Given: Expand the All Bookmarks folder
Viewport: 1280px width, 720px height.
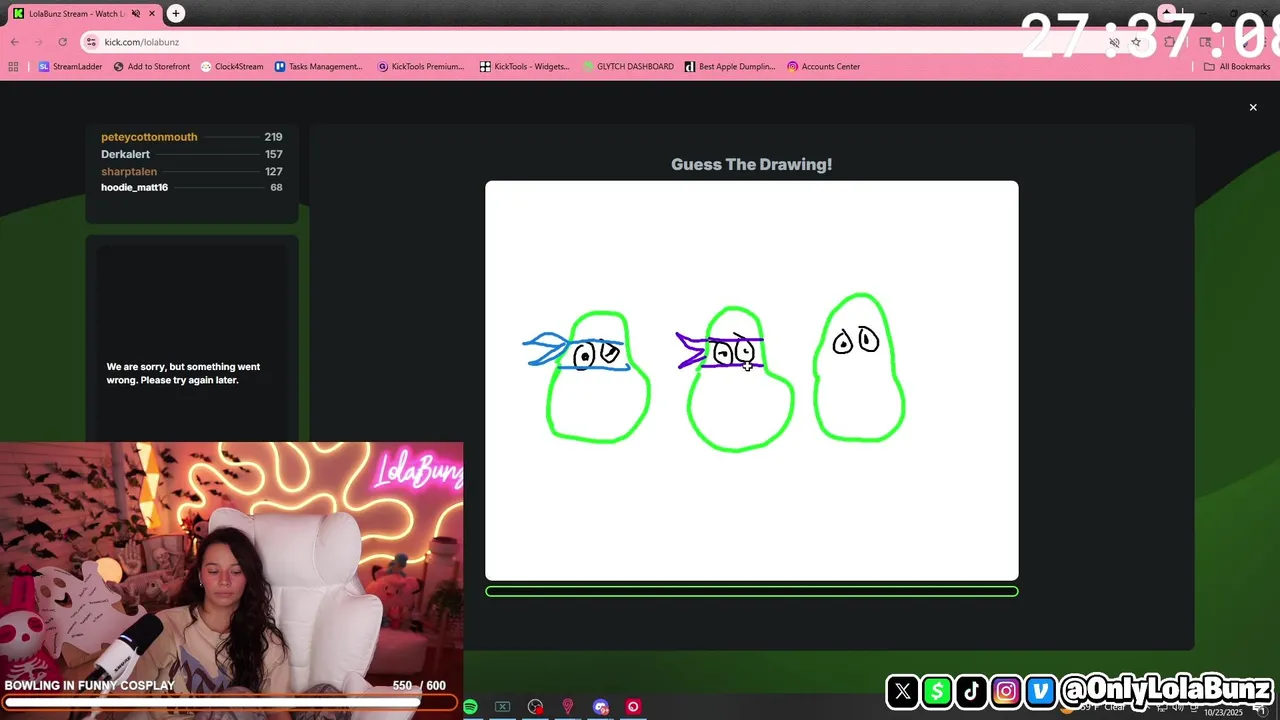Looking at the screenshot, I should (x=1237, y=66).
